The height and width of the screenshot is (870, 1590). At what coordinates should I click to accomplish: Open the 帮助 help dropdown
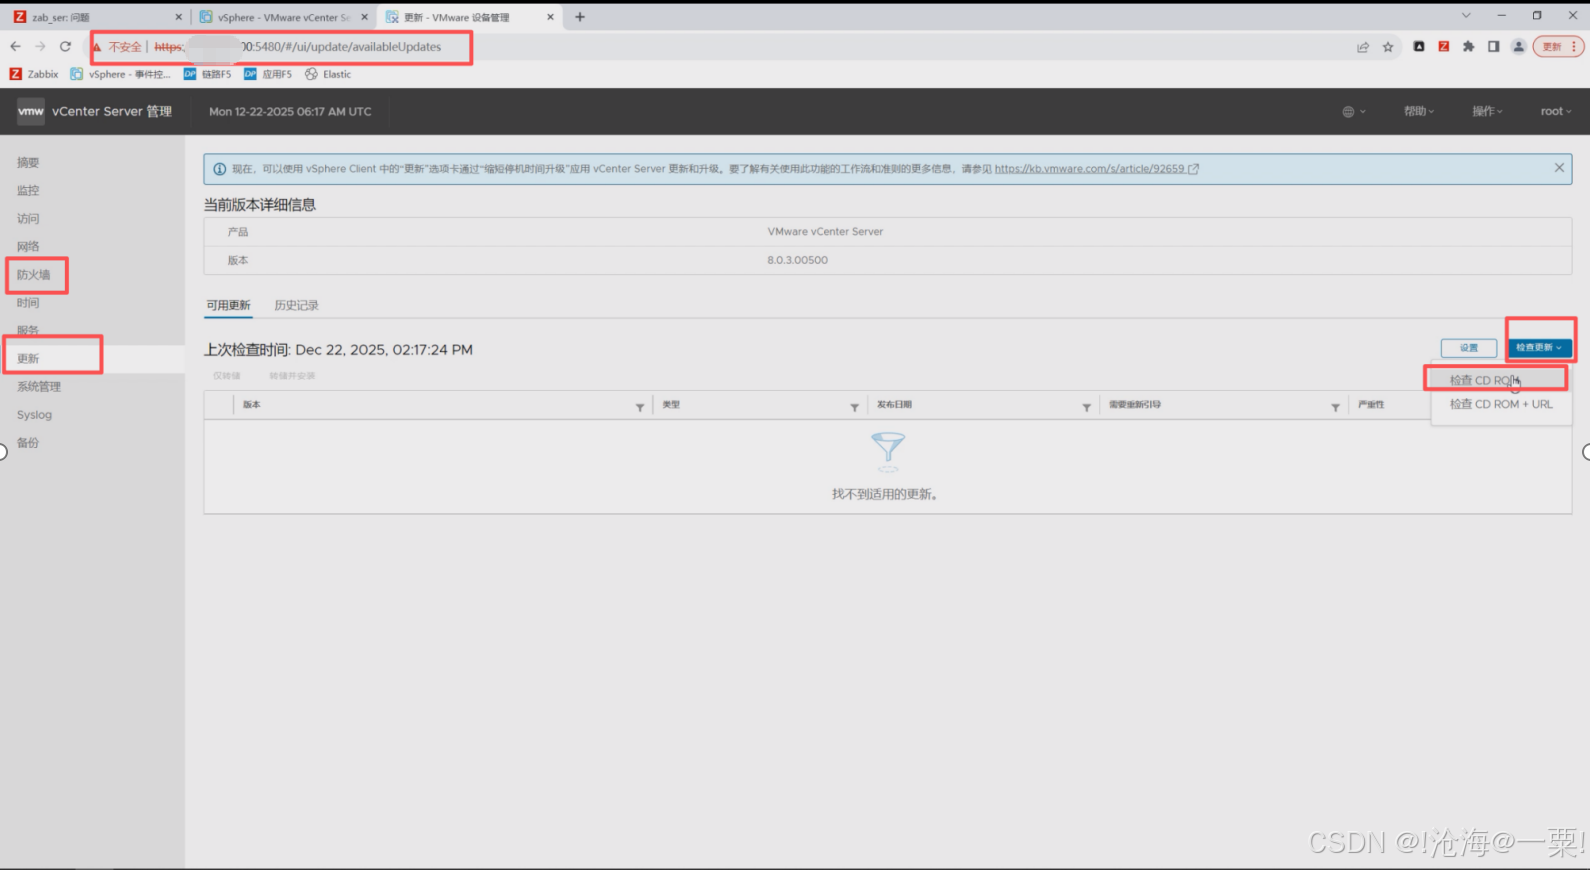click(1419, 111)
